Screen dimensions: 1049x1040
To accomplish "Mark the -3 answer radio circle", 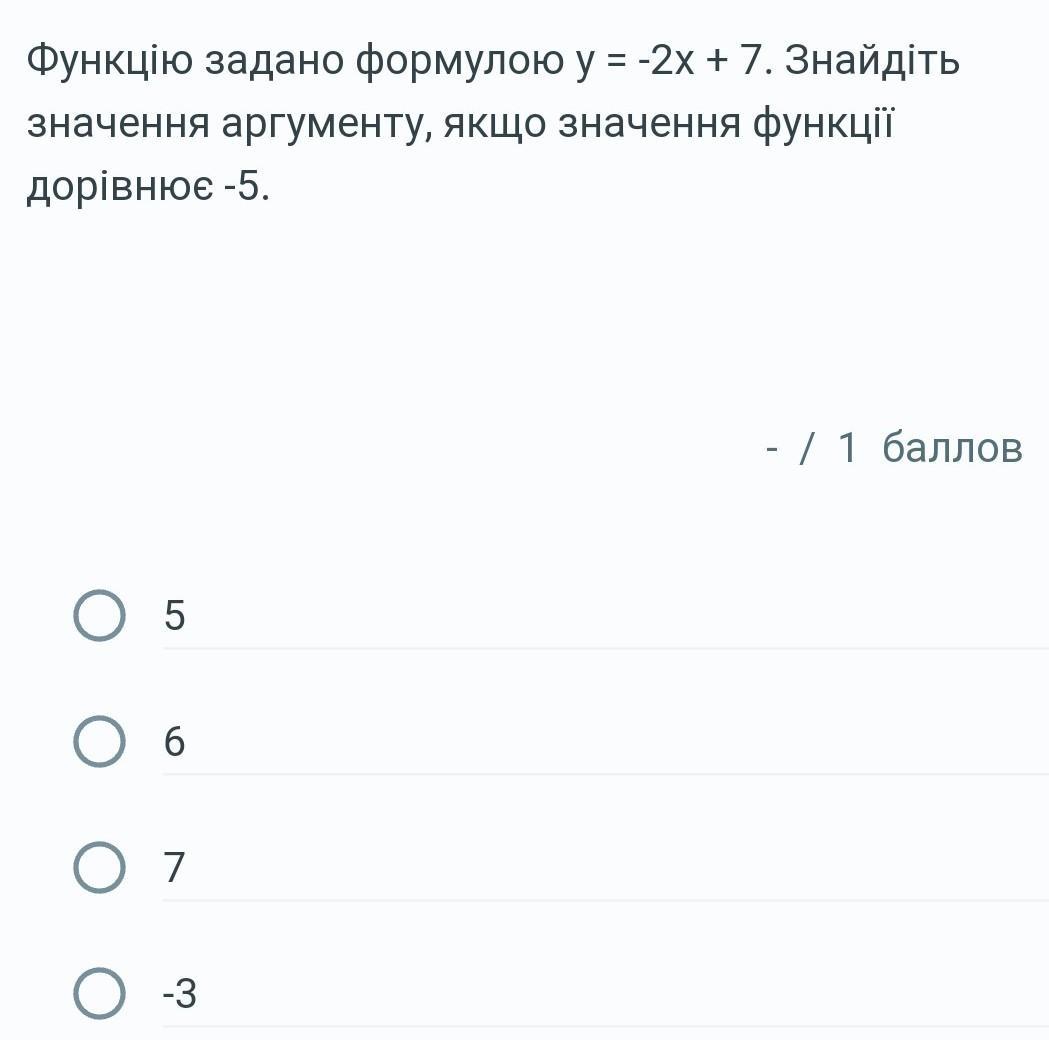I will point(100,993).
